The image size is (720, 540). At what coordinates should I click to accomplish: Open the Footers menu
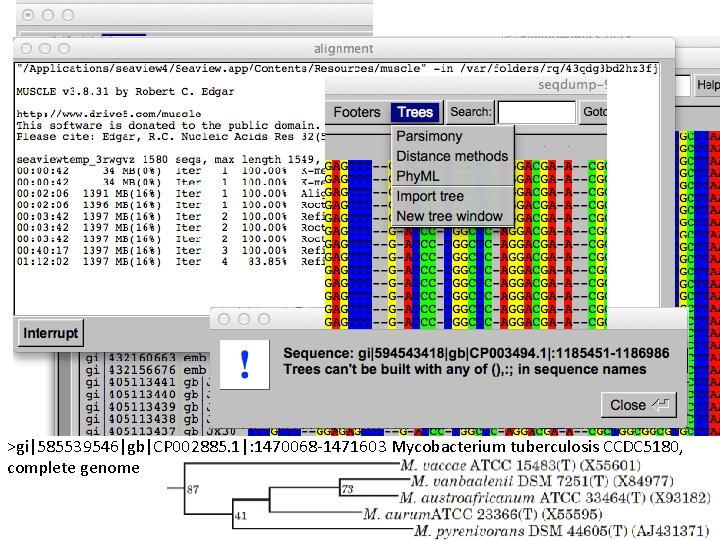point(357,112)
